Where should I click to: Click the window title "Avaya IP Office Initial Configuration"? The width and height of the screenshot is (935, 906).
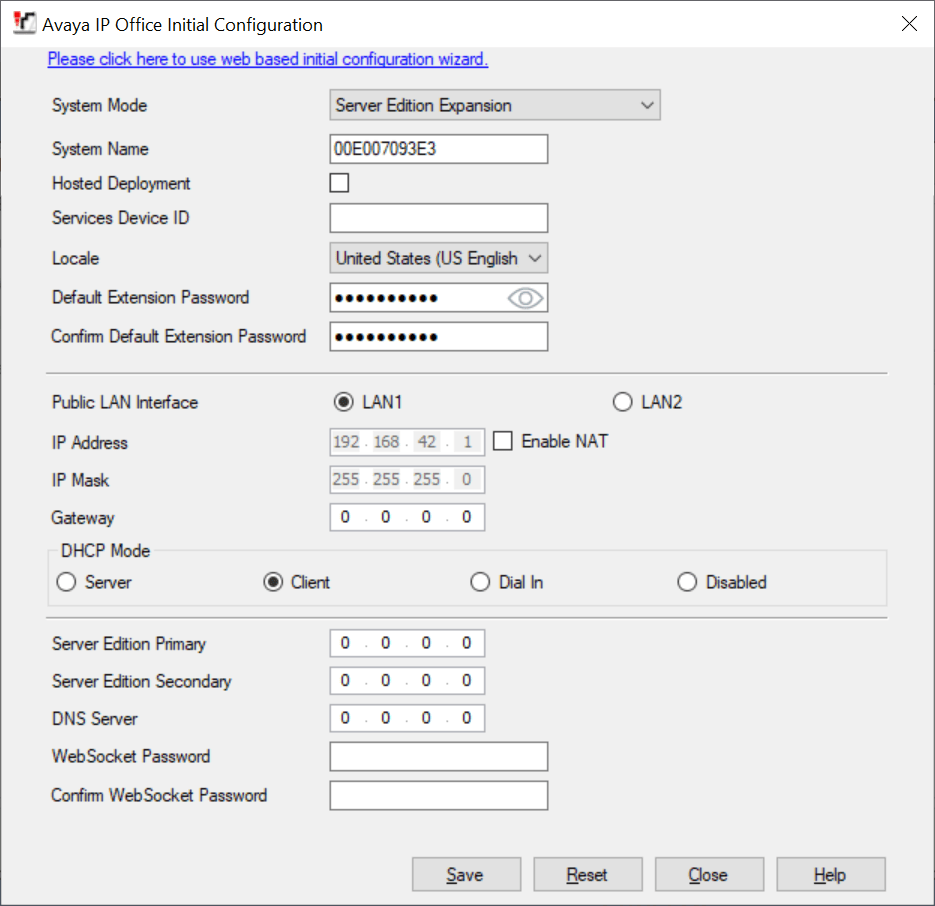(x=182, y=24)
